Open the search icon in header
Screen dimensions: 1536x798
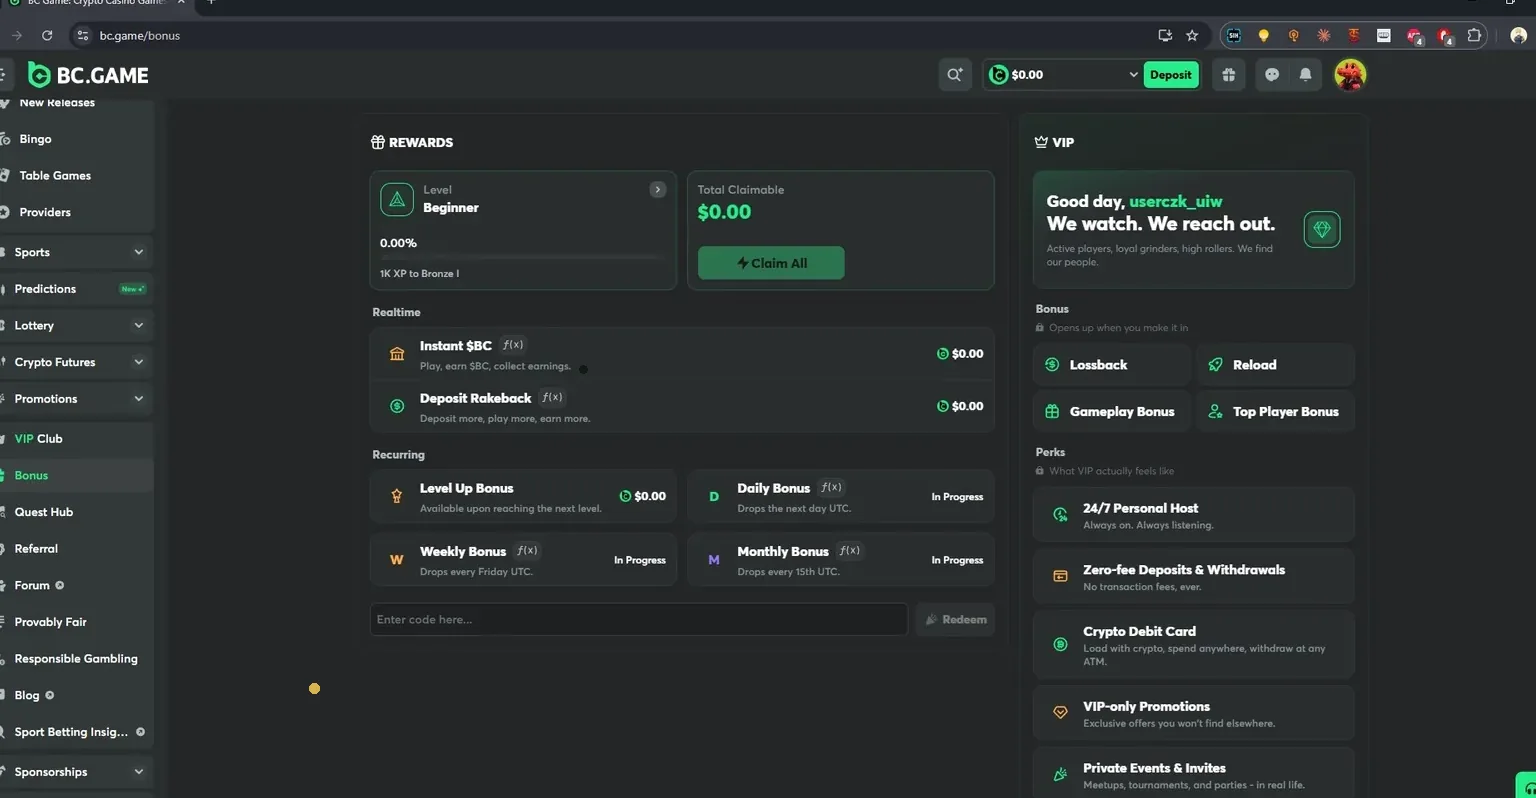[x=955, y=75]
